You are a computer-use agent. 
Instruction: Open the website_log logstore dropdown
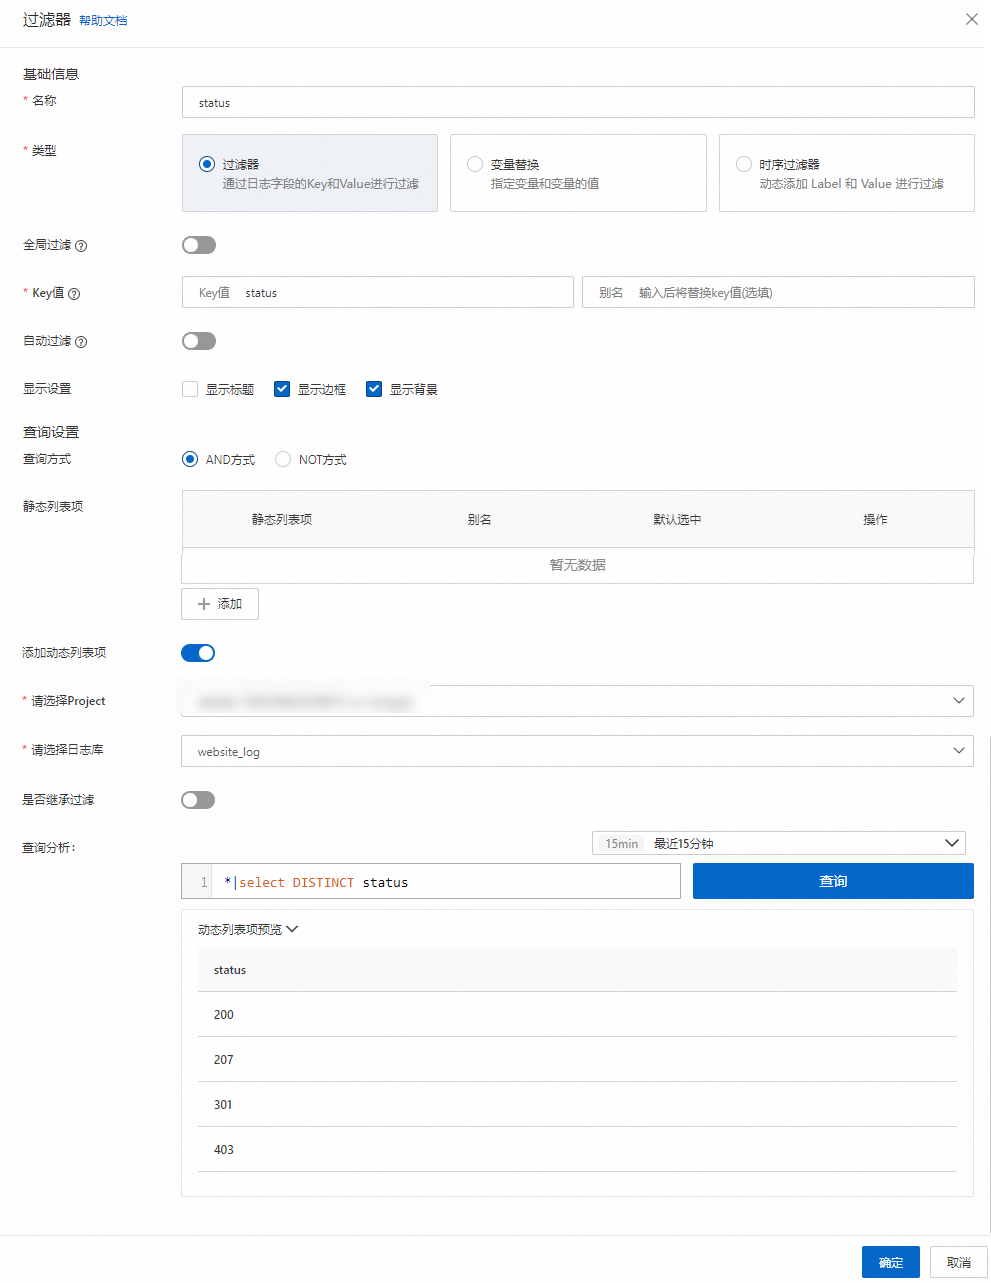tap(577, 751)
